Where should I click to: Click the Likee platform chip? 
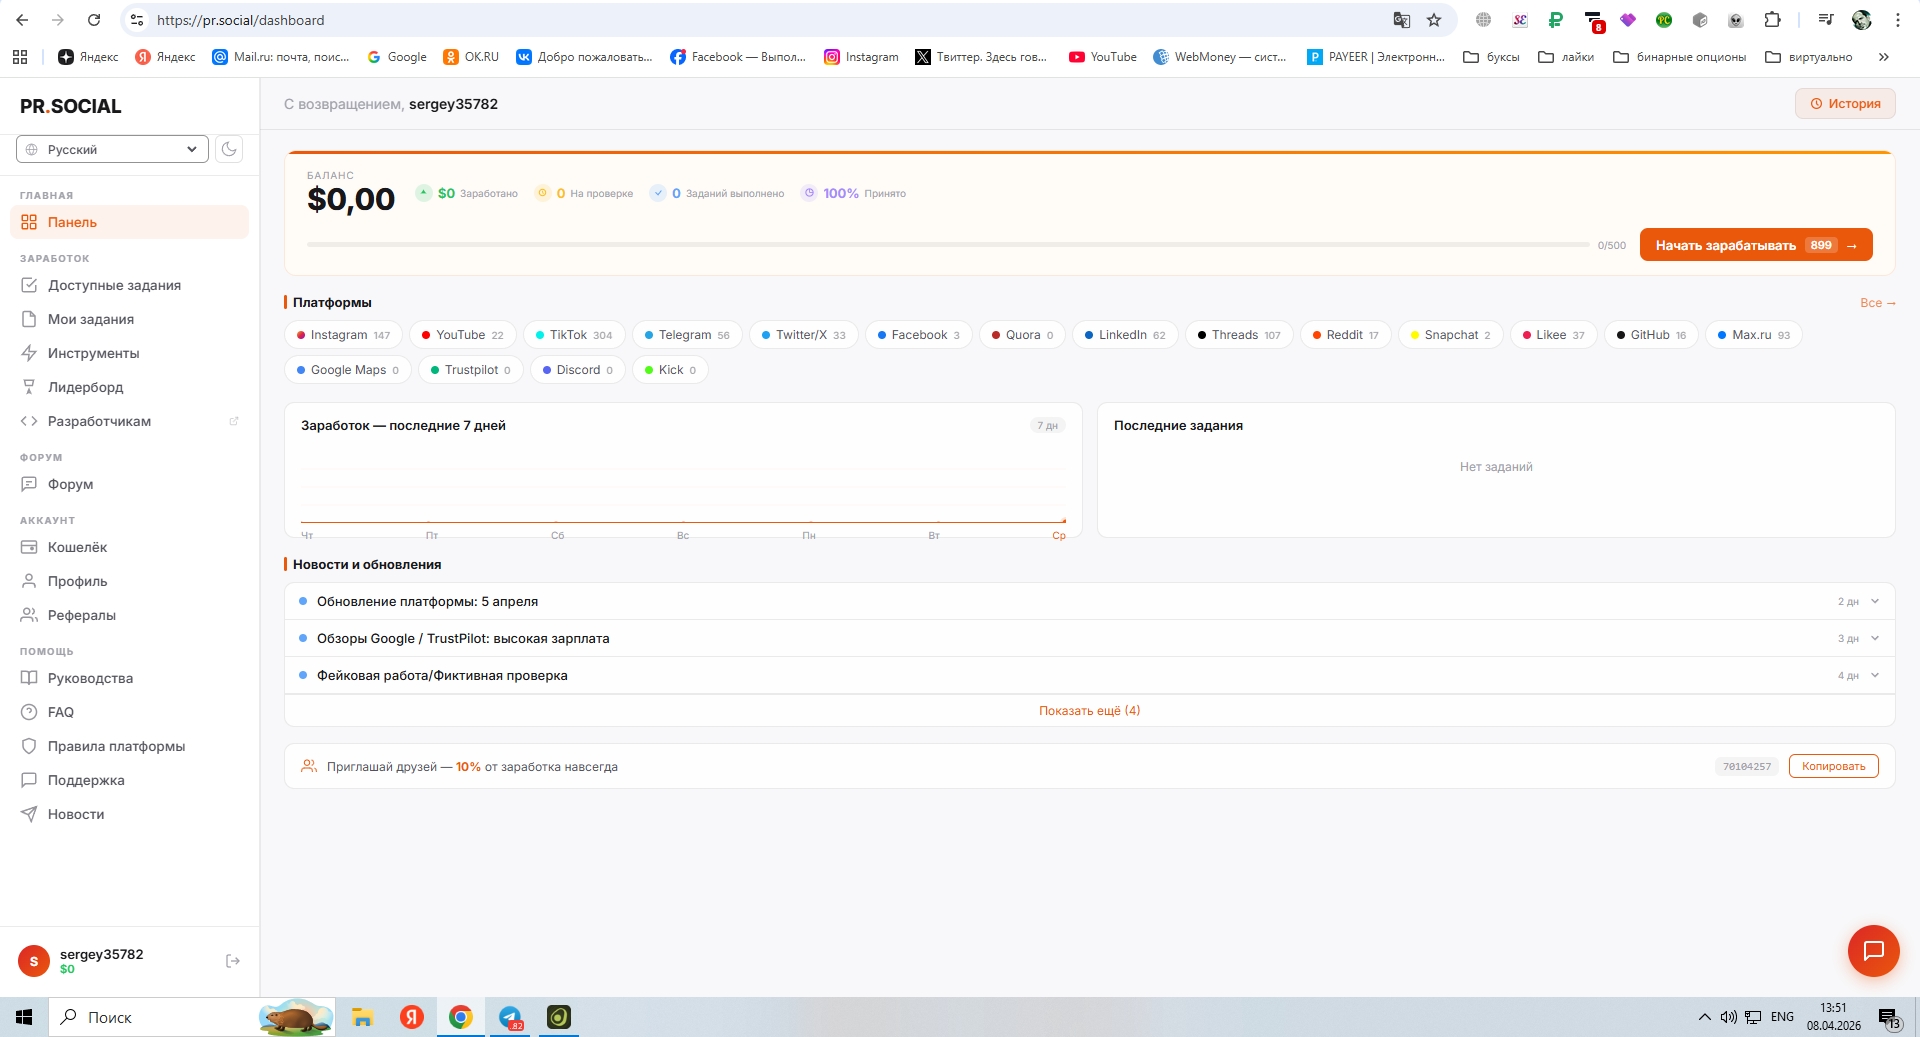(x=1553, y=335)
